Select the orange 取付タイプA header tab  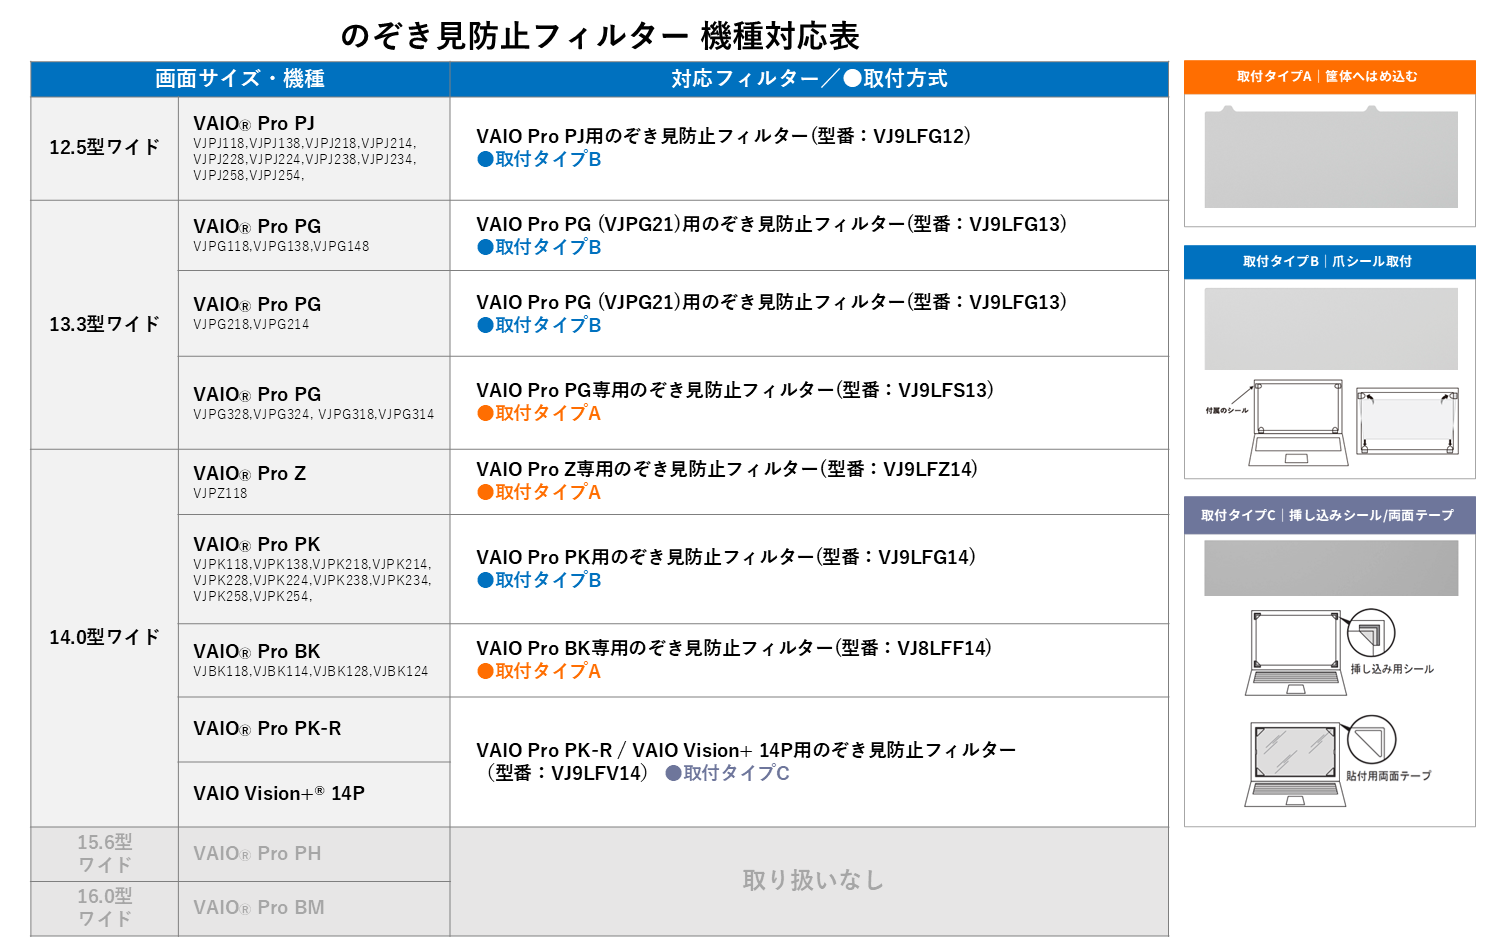(1329, 77)
